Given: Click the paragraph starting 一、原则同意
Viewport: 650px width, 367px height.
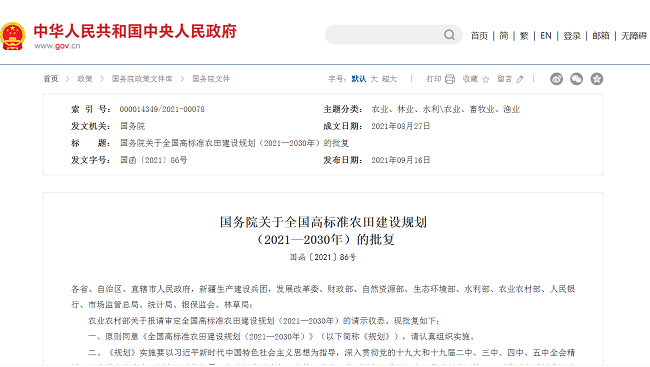Looking at the screenshot, I should click(x=281, y=337).
